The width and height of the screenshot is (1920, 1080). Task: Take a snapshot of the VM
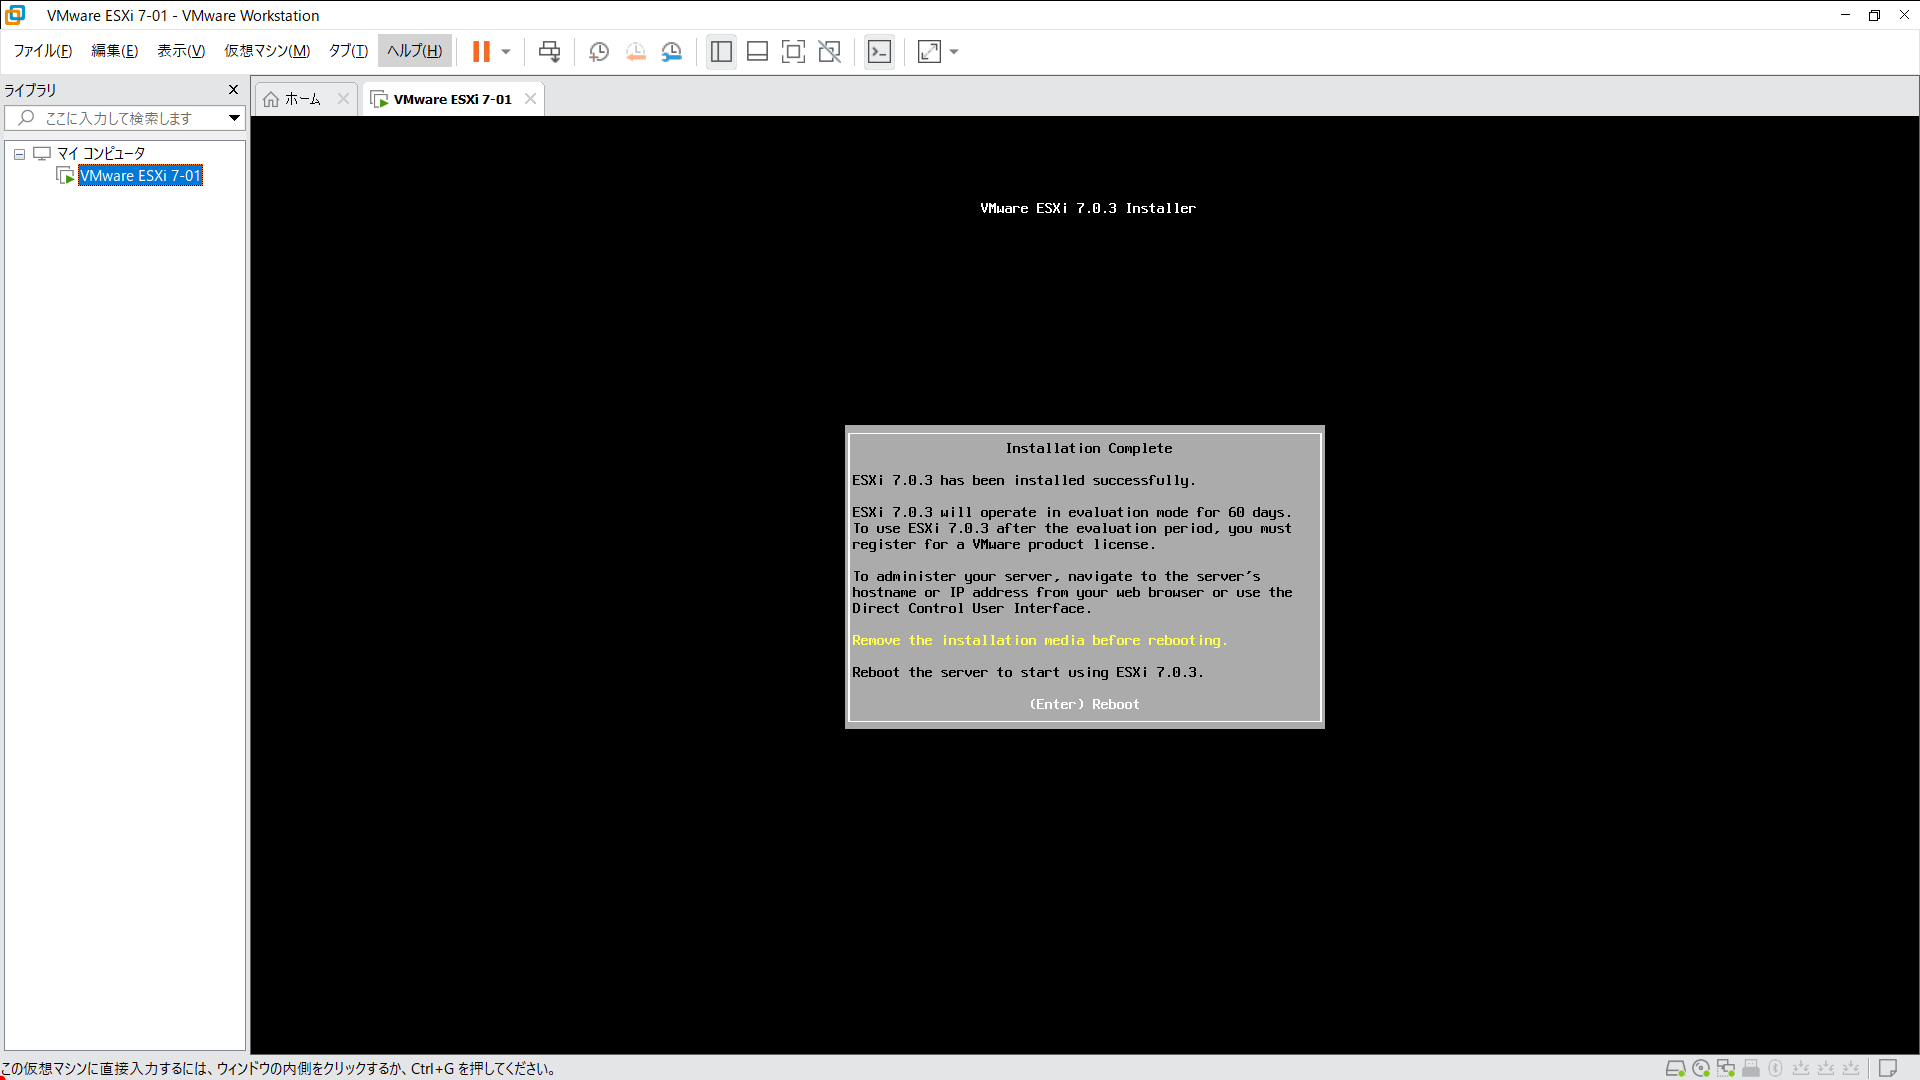click(599, 51)
